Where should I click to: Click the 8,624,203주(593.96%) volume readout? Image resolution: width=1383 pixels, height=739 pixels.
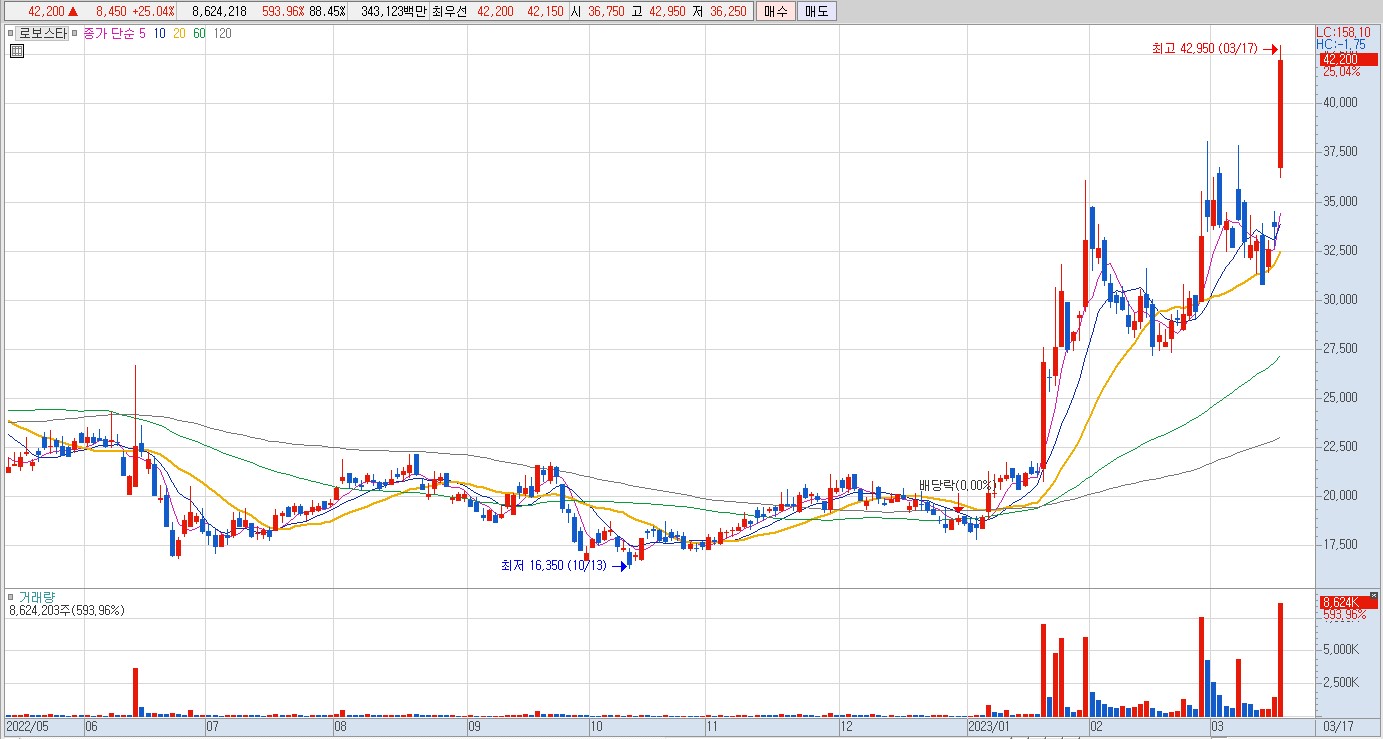coord(66,610)
